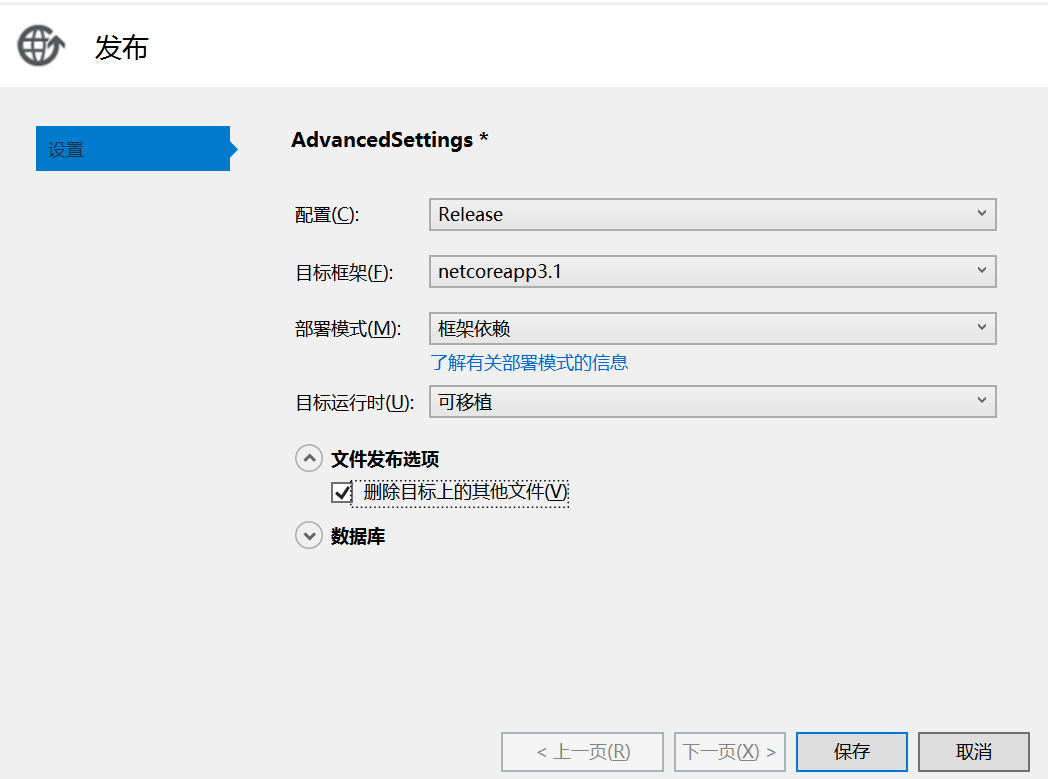
Task: Open the 了解有关部署模式的信息 link
Action: (x=529, y=363)
